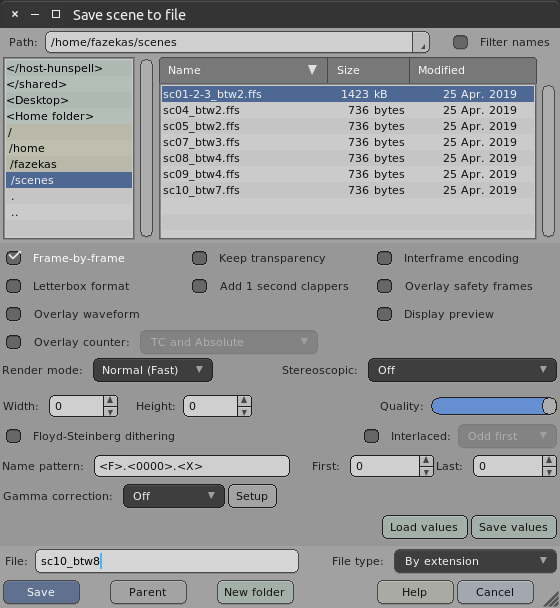Click the Load values button
Viewport: 560px width, 608px height.
[424, 527]
